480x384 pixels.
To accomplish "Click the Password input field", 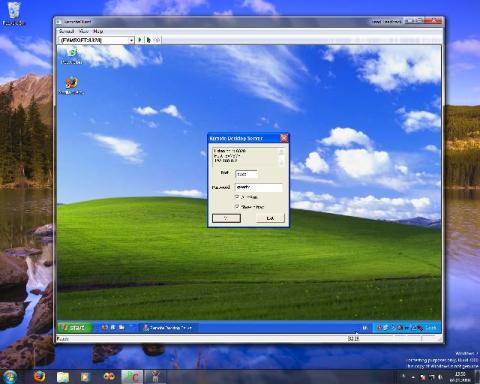I will click(259, 187).
